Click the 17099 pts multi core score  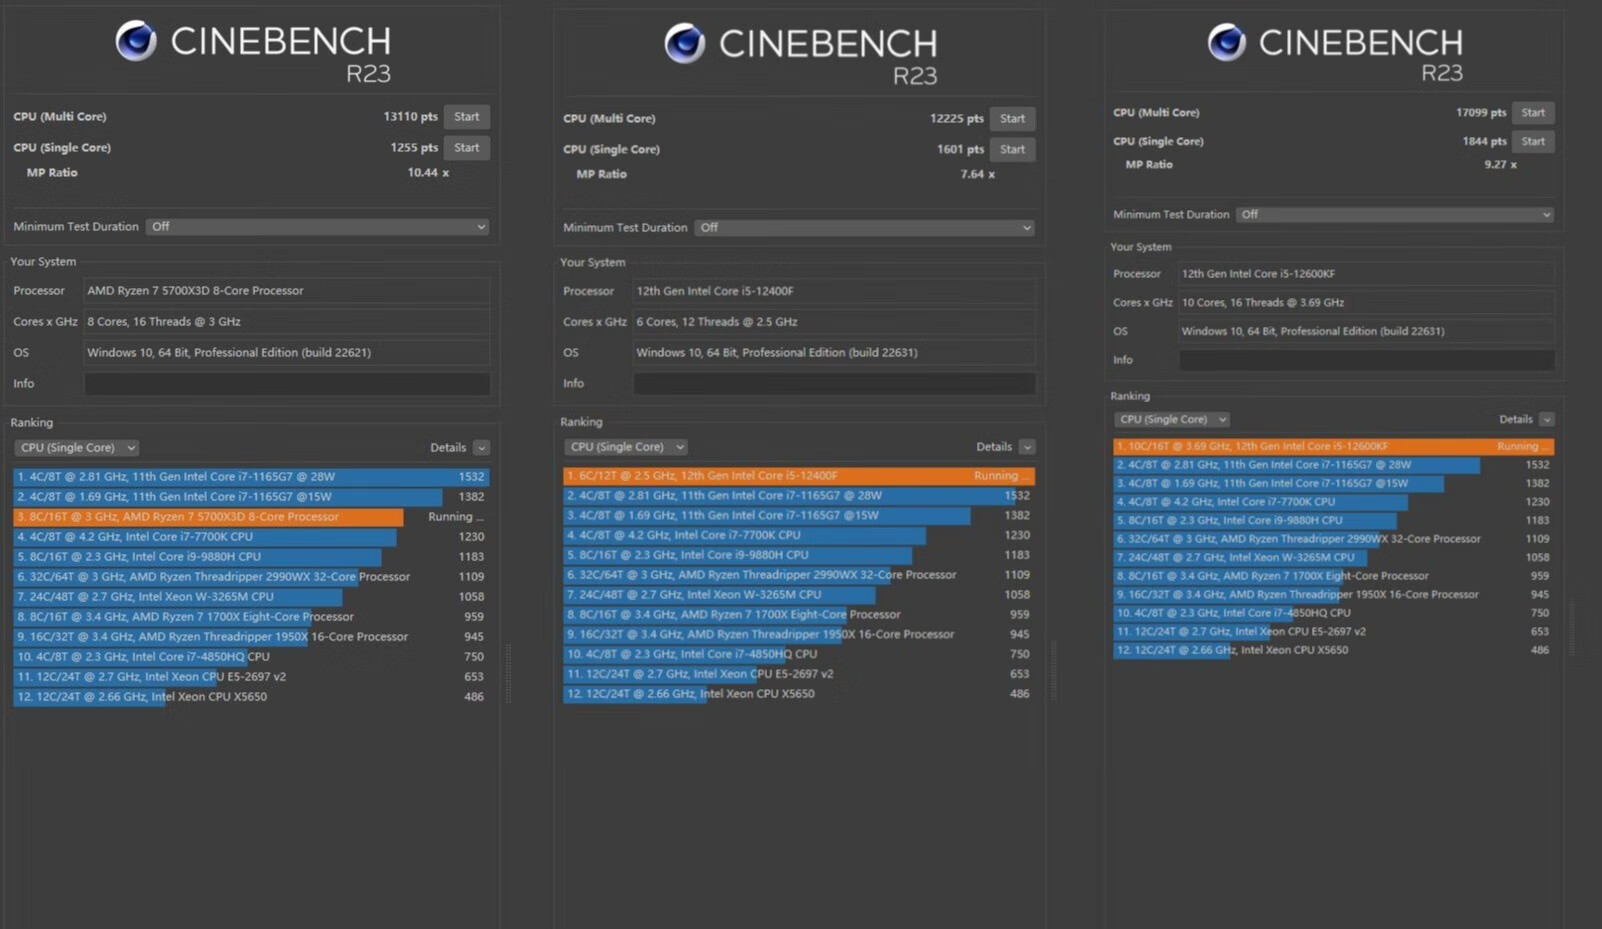1481,113
